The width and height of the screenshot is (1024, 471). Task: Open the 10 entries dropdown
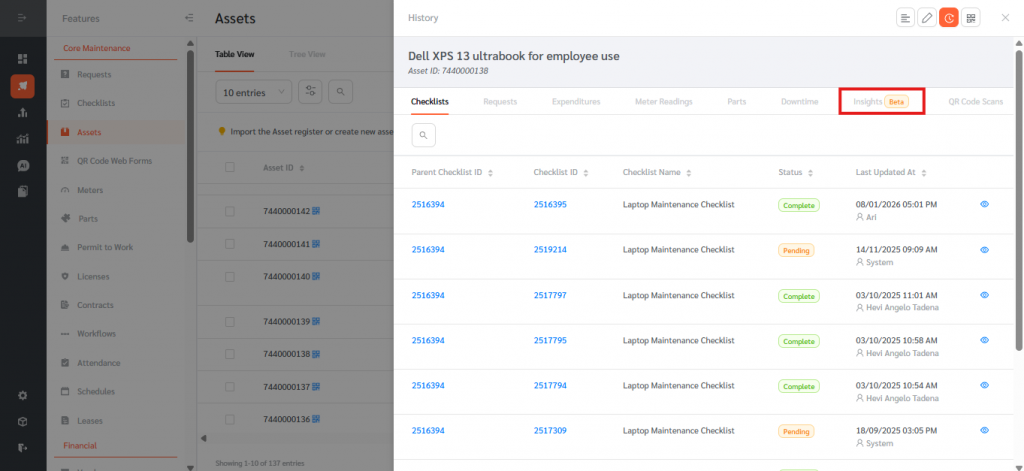(253, 92)
